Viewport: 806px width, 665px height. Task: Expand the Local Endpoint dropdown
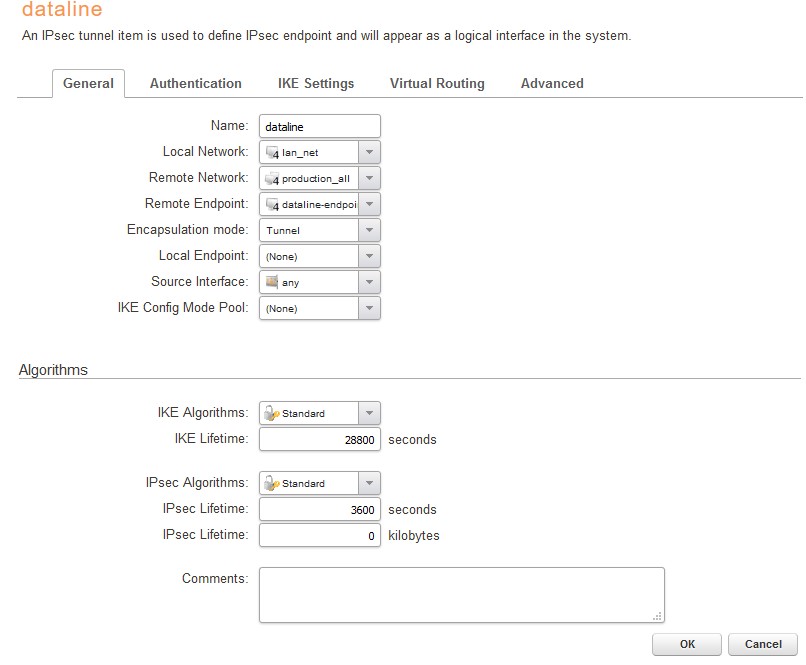369,256
